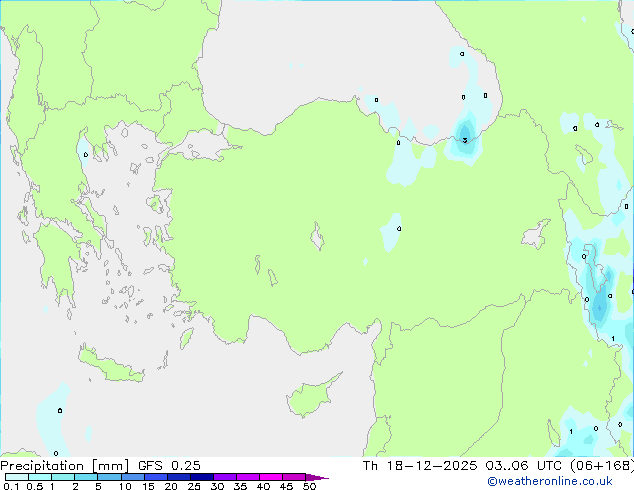Select the 10–15 mm blue legend swatch
The image size is (634, 490).
pyautogui.click(x=135, y=478)
